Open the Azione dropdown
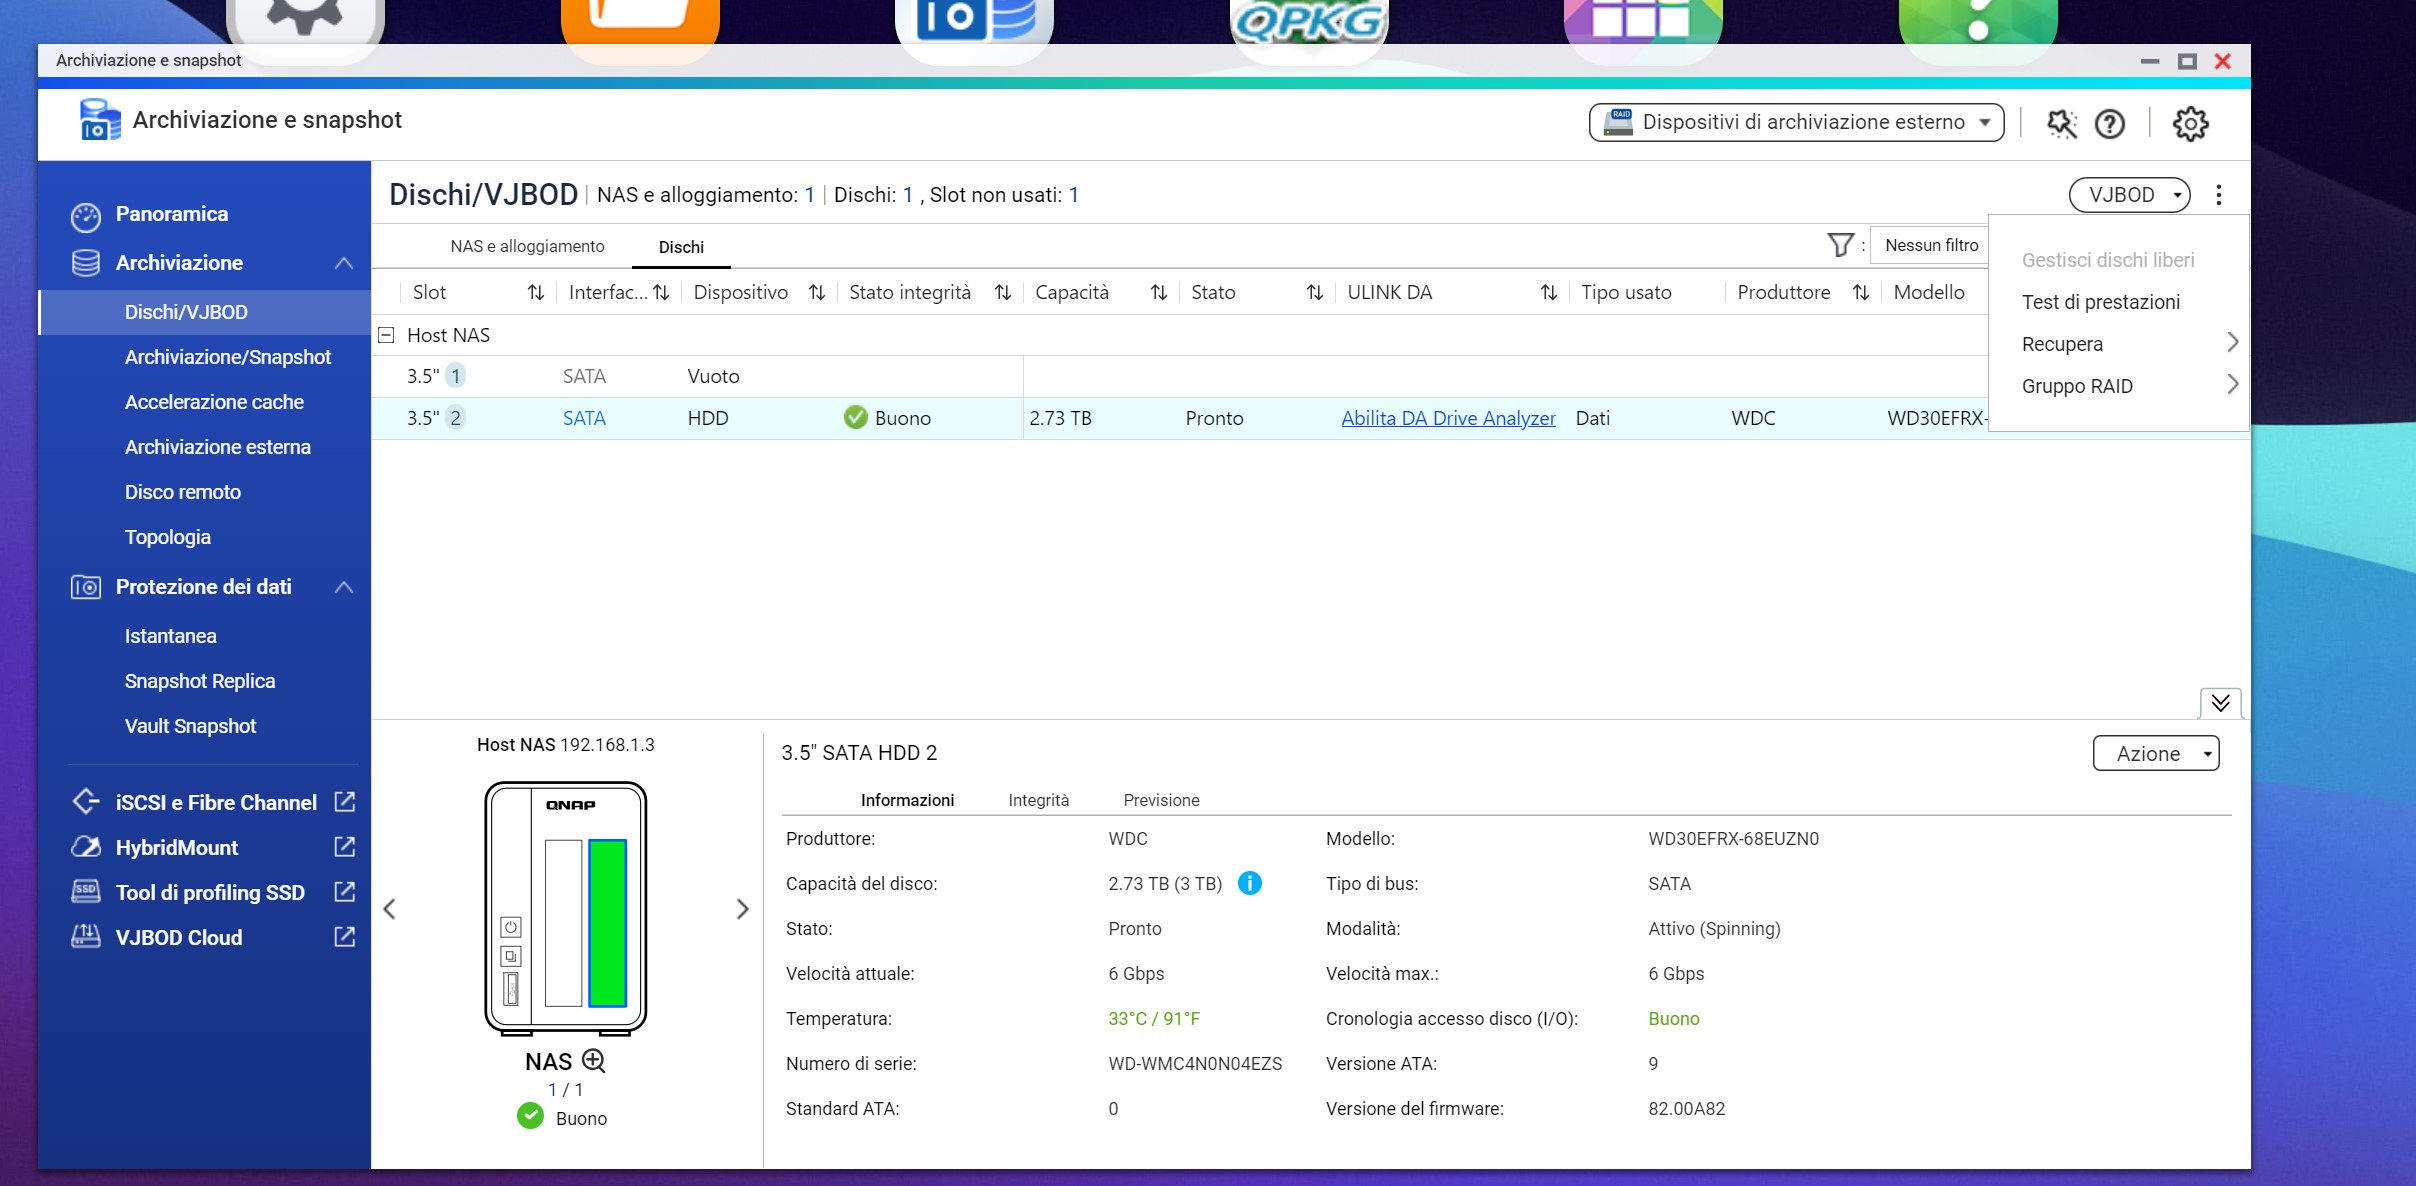 click(x=2155, y=753)
